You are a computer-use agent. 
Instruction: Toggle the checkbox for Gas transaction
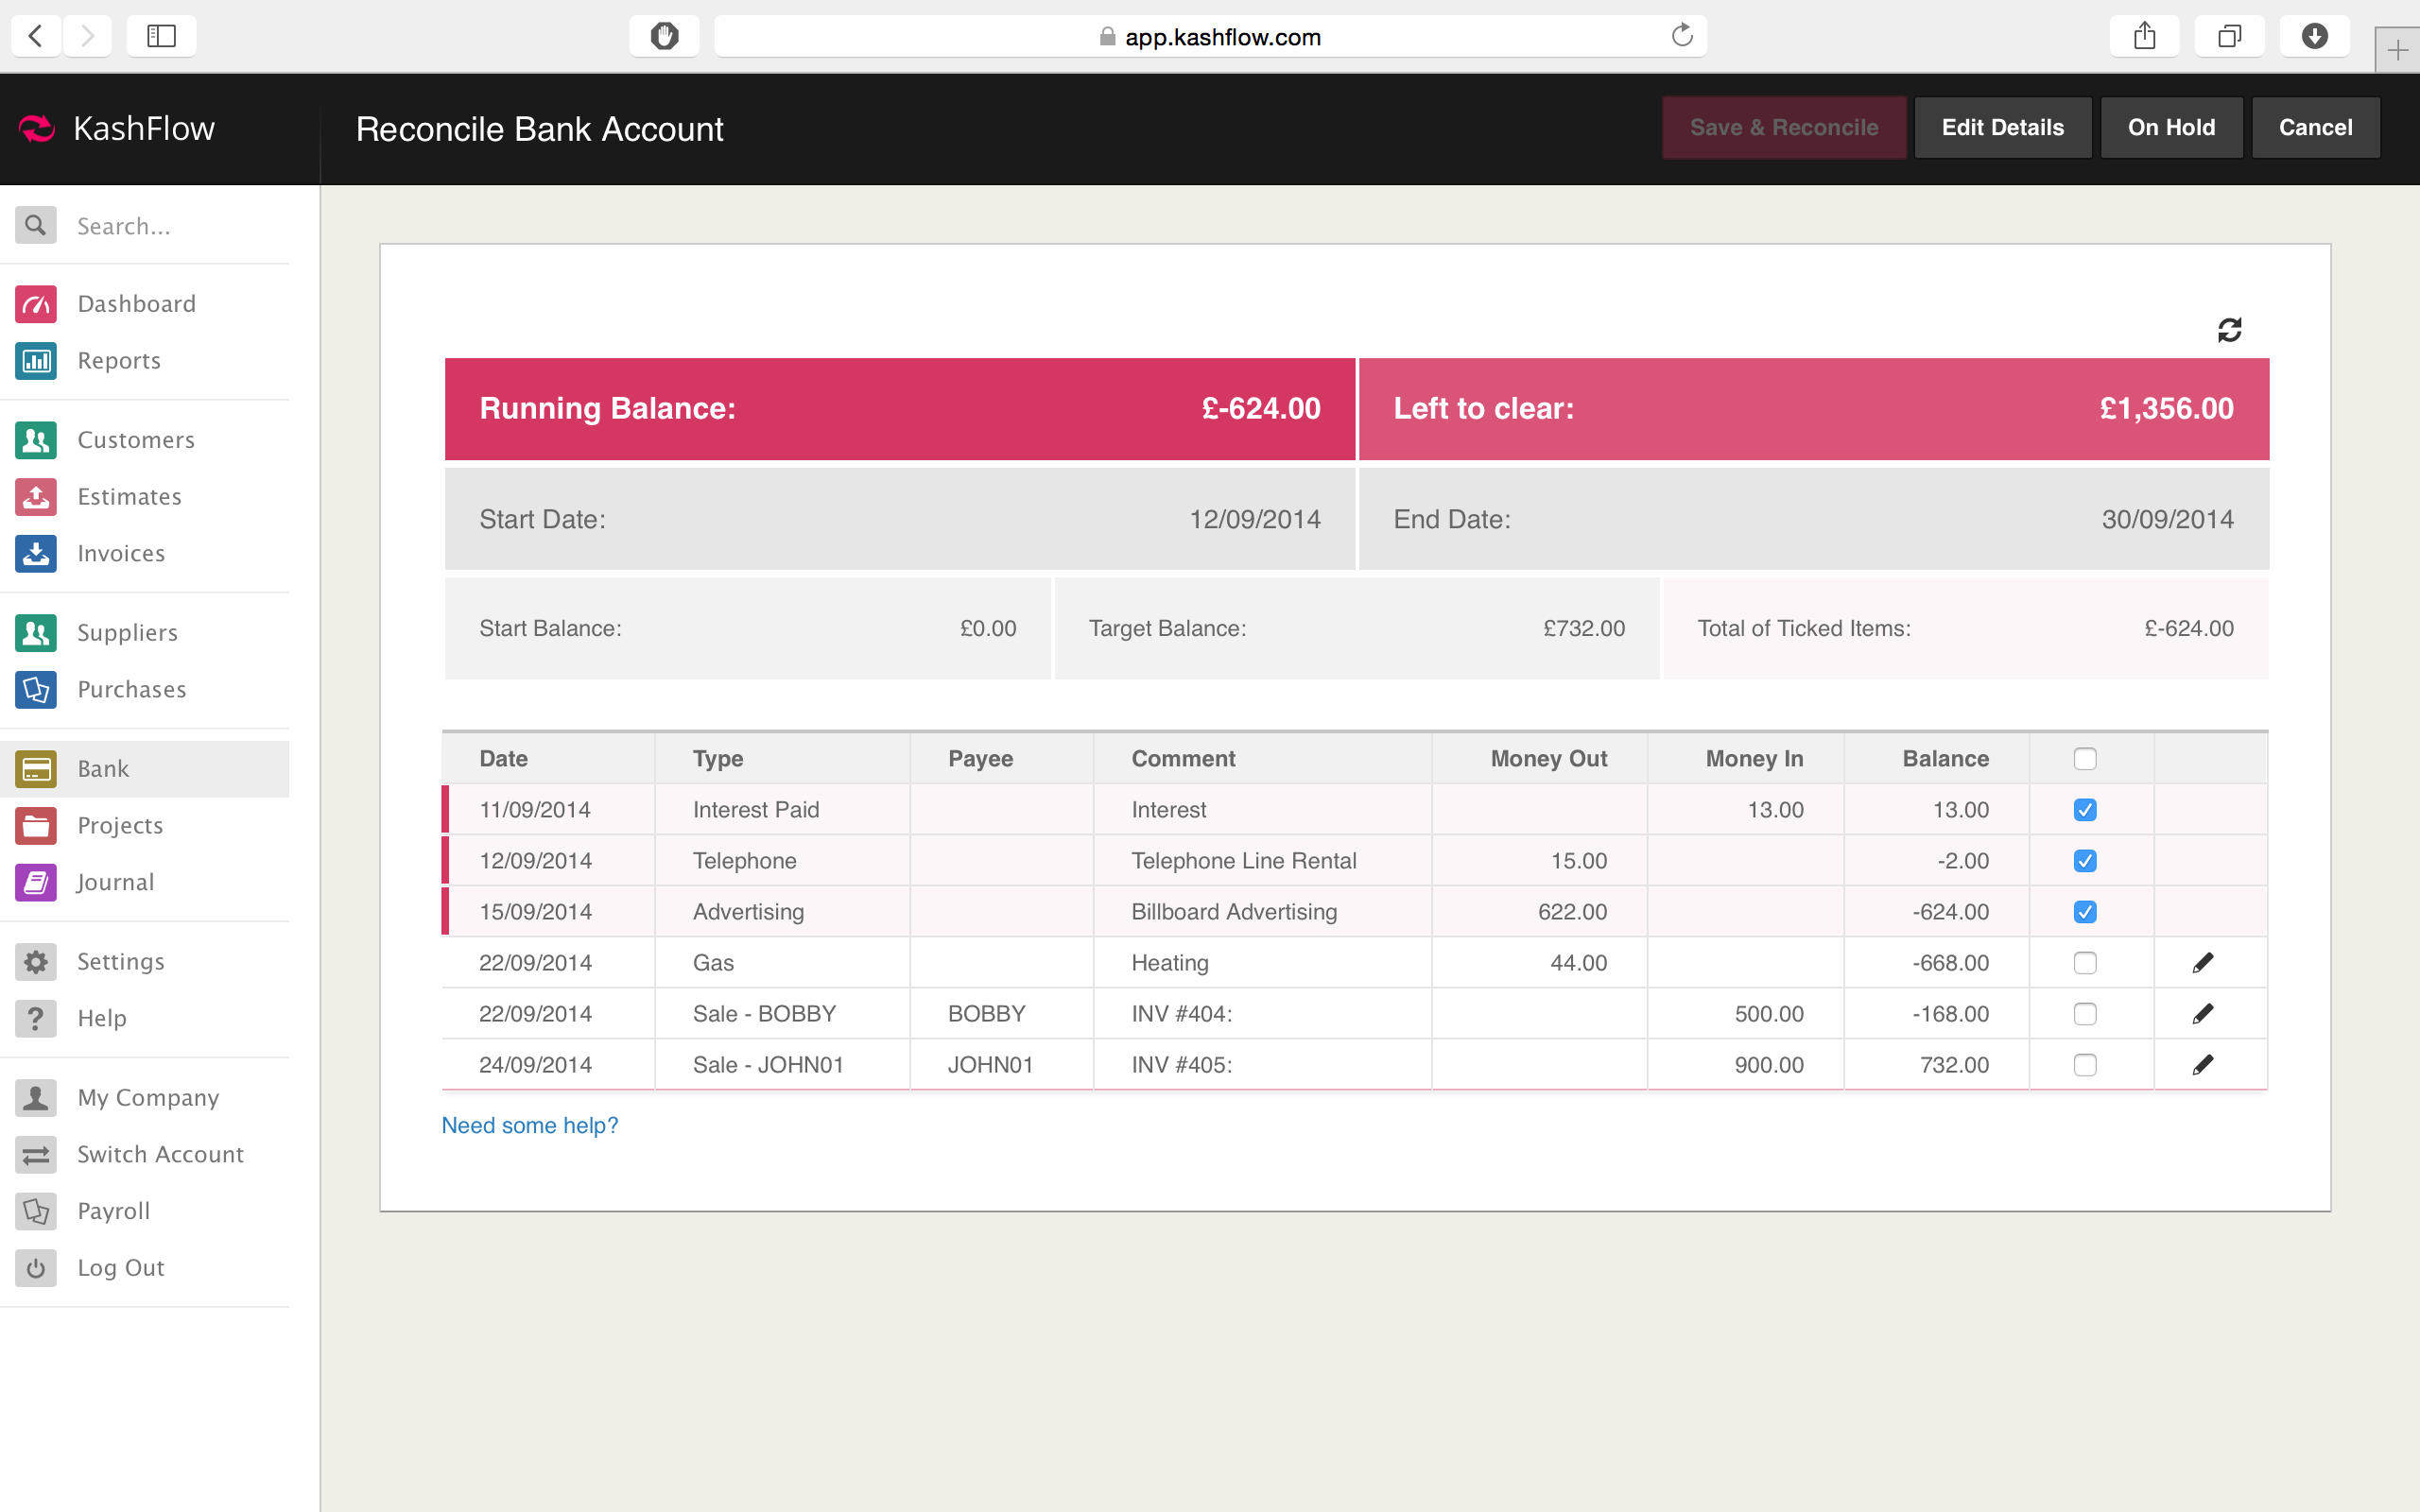coord(2083,962)
